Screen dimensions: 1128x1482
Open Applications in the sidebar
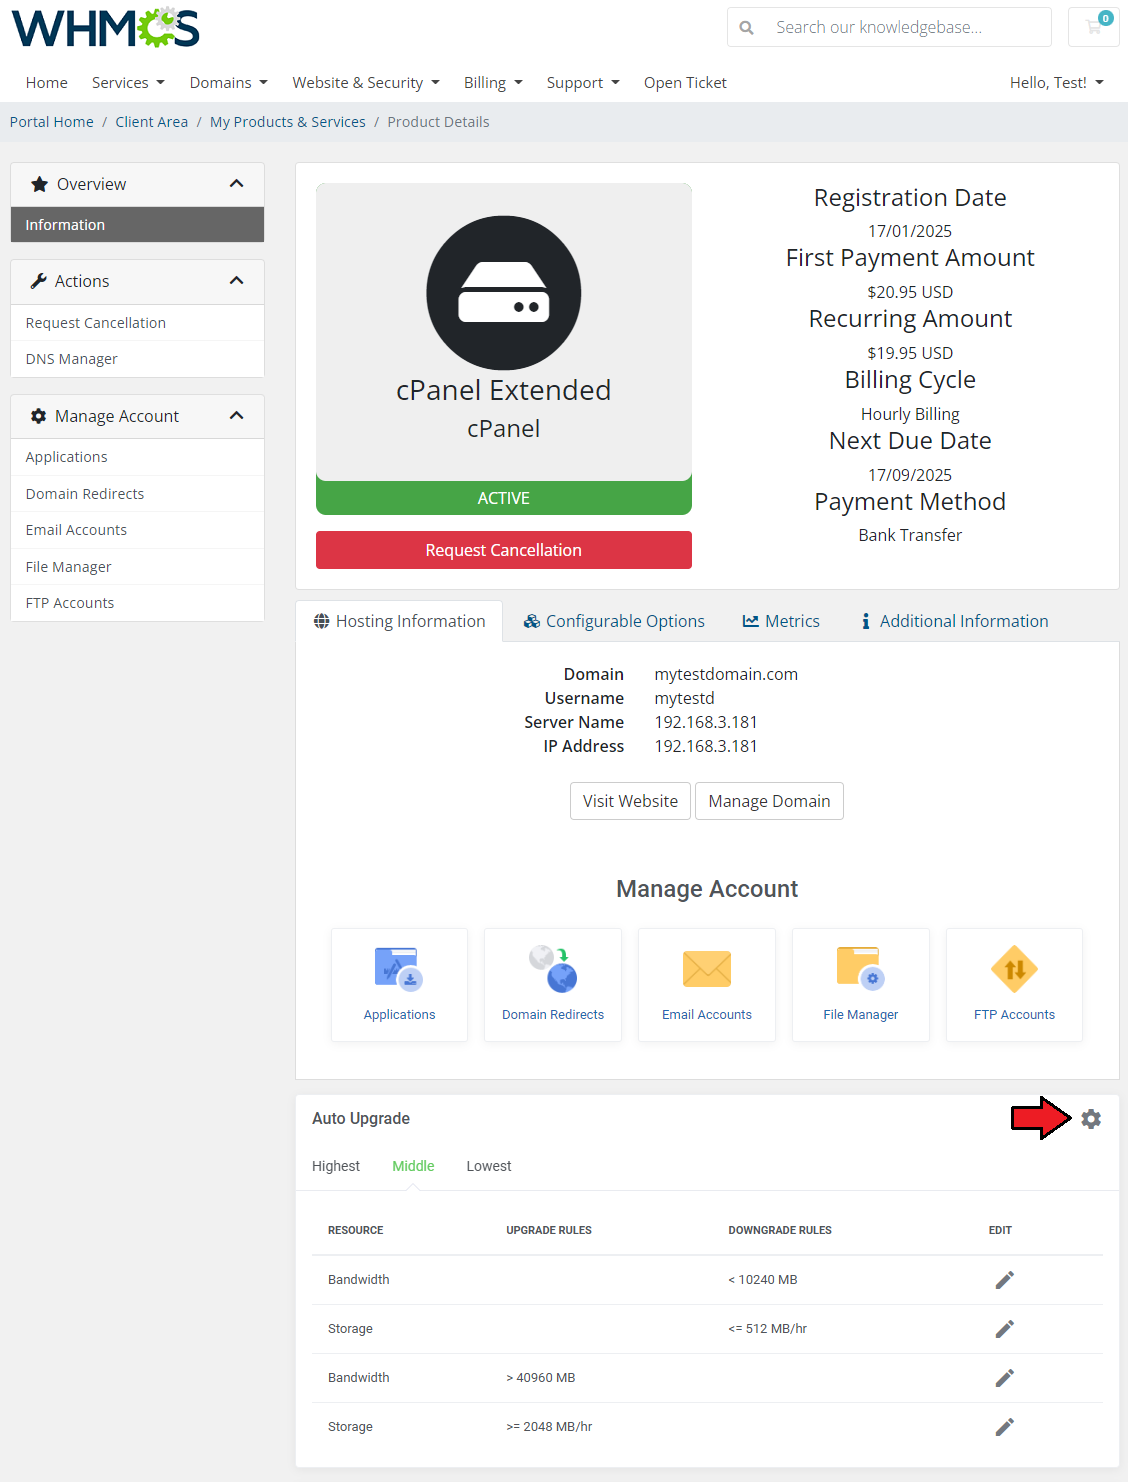tap(137, 457)
